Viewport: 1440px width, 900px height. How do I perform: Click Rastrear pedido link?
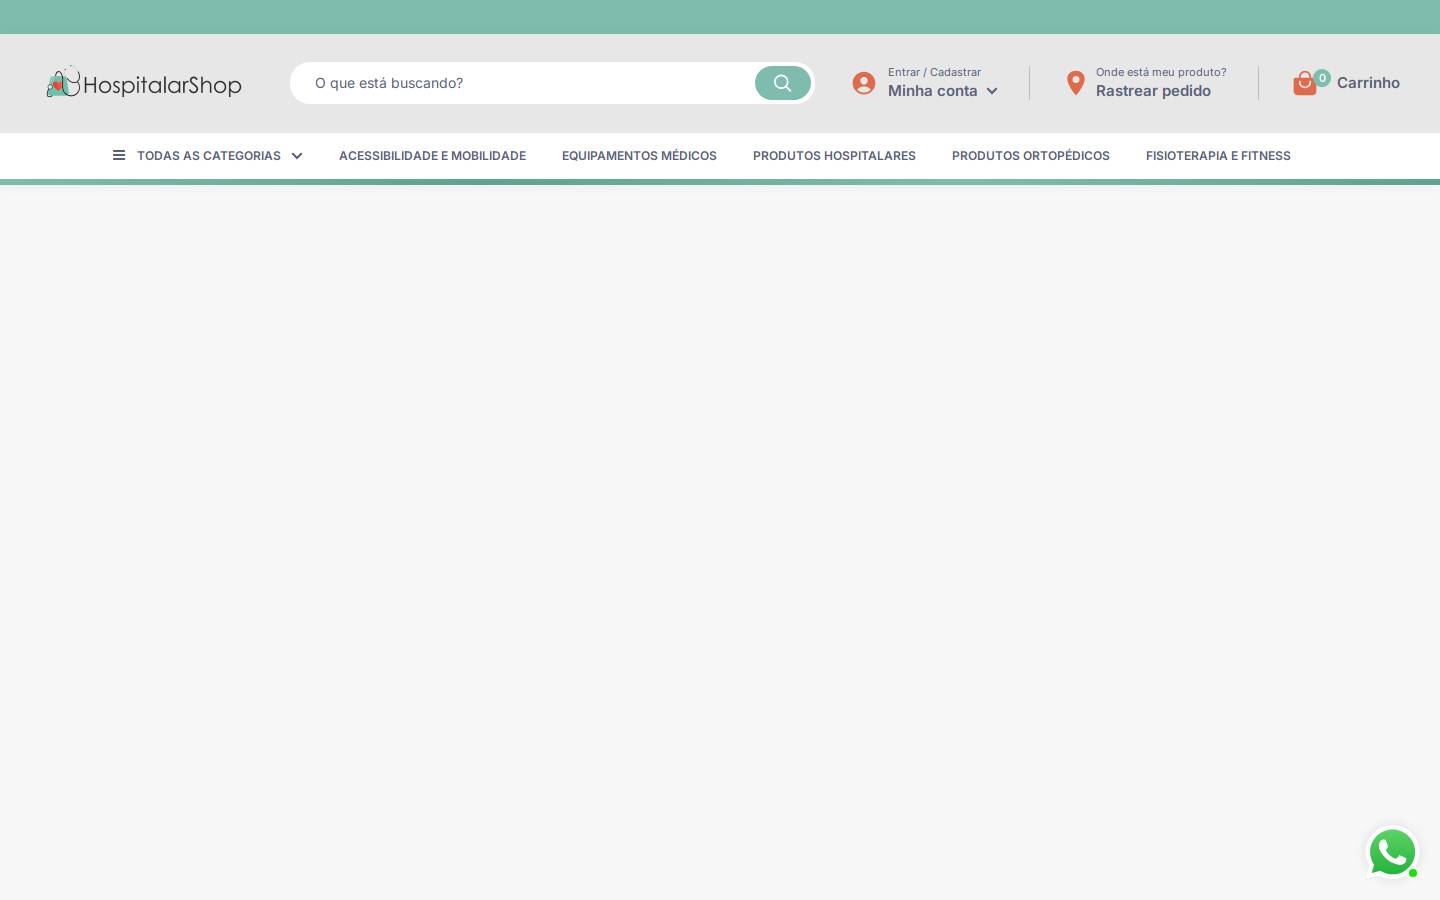1153,91
